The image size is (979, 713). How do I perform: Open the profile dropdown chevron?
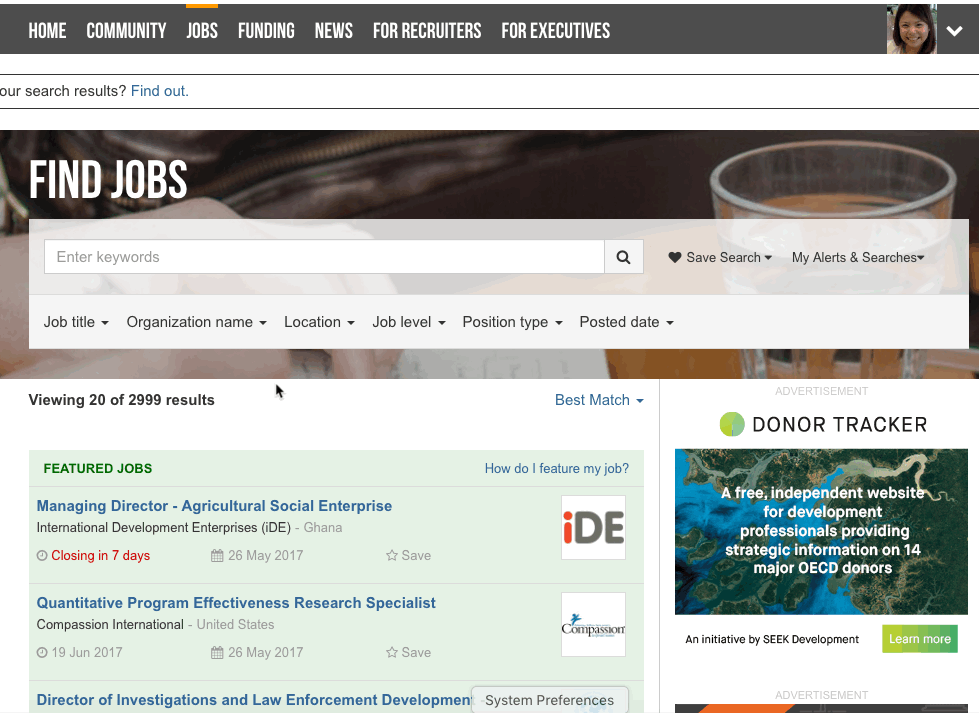954,31
